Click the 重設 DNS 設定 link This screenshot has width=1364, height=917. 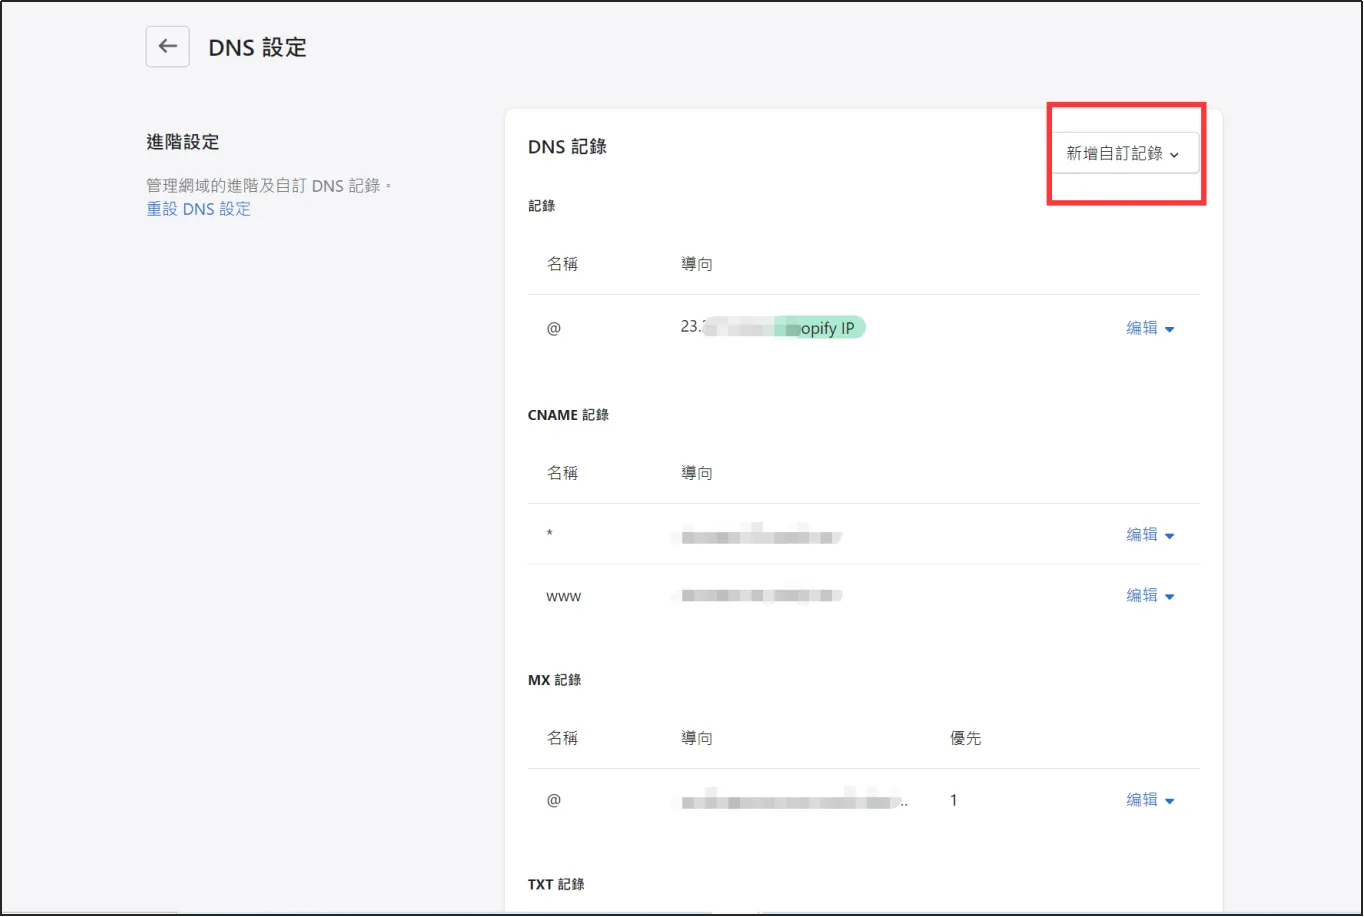[x=199, y=209]
